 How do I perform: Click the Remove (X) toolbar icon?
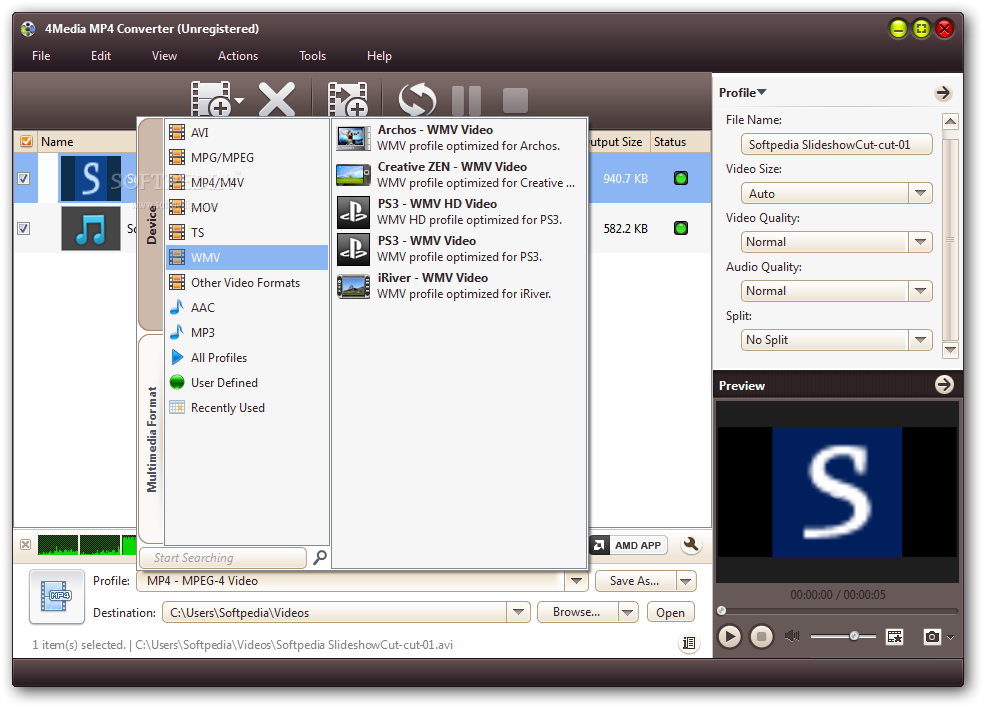point(277,99)
